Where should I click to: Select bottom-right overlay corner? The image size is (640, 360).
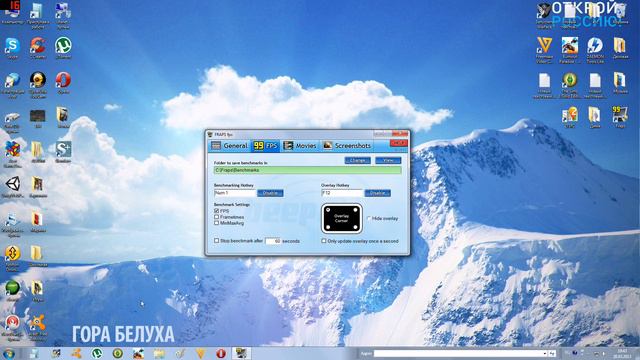[x=355, y=227]
